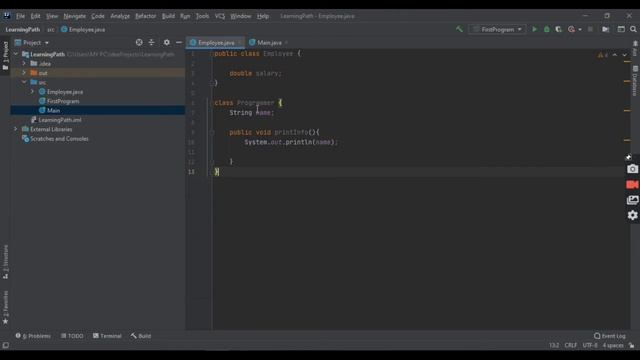Collapse the src folder
The width and height of the screenshot is (640, 360).
[24, 82]
